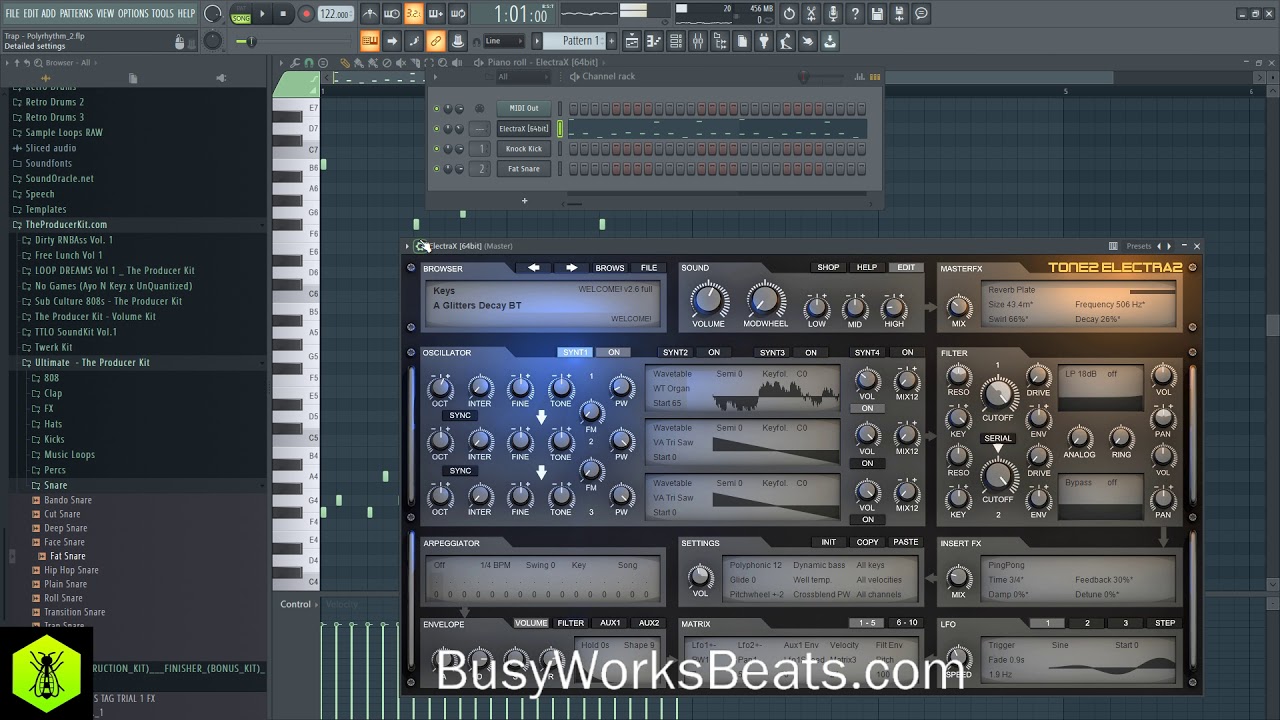Enable the countdown before recording icon
Screen dimensions: 1280x720
click(x=414, y=14)
